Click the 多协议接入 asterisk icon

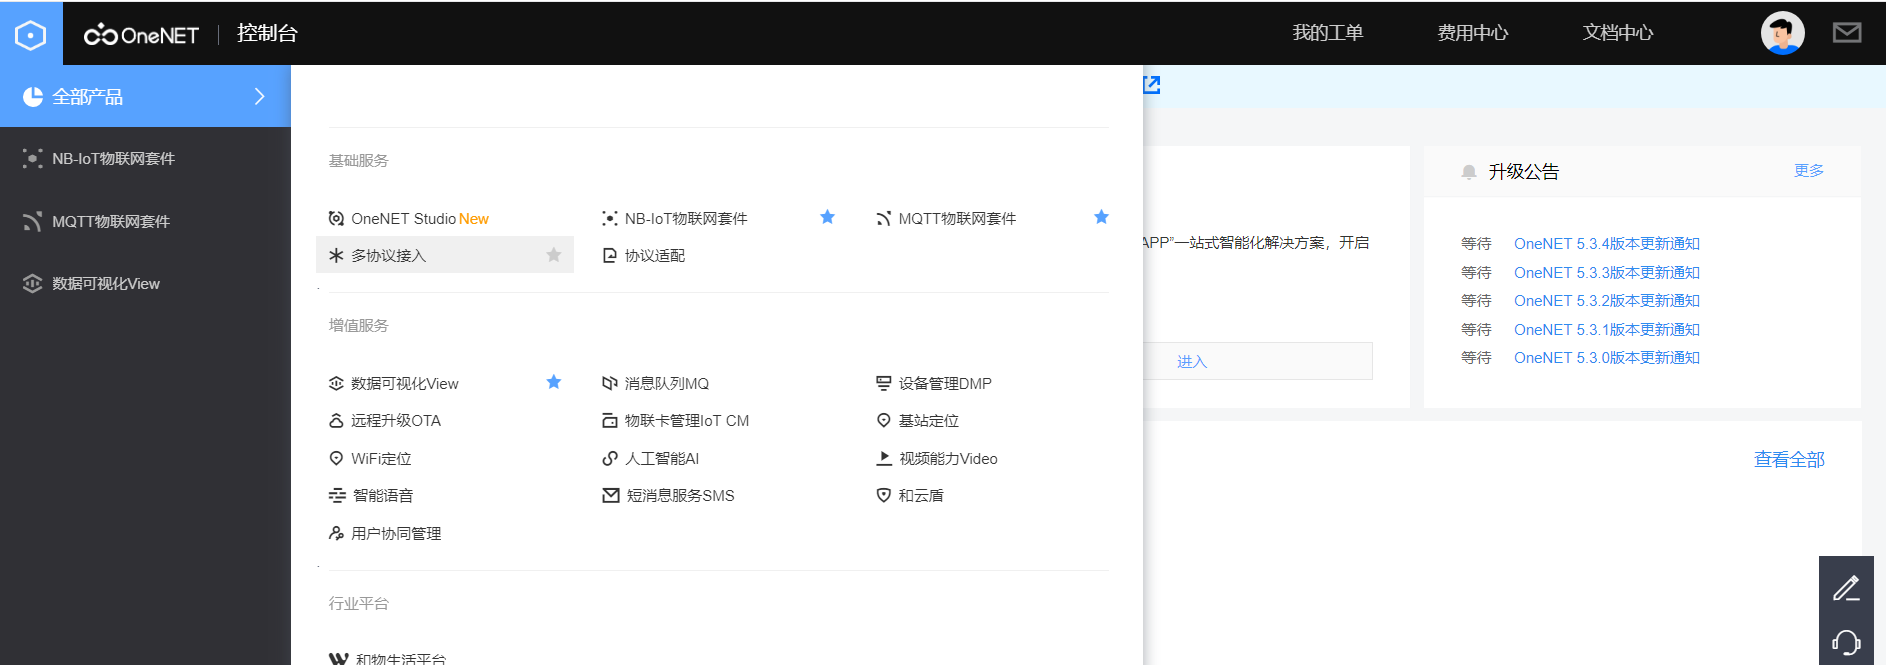tap(336, 255)
